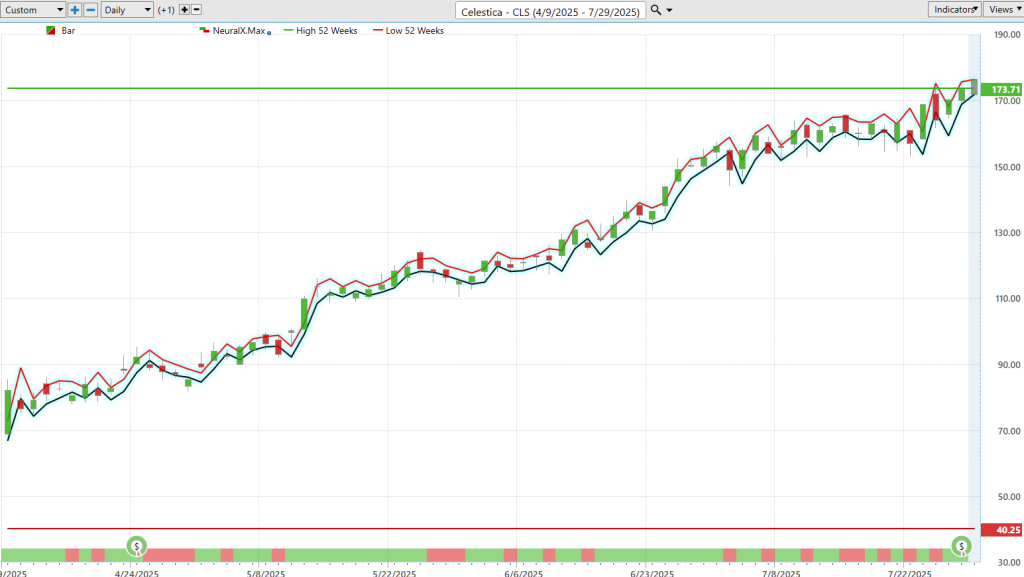Open the Indicators menu
Image resolution: width=1024 pixels, height=577 pixels.
(x=954, y=9)
